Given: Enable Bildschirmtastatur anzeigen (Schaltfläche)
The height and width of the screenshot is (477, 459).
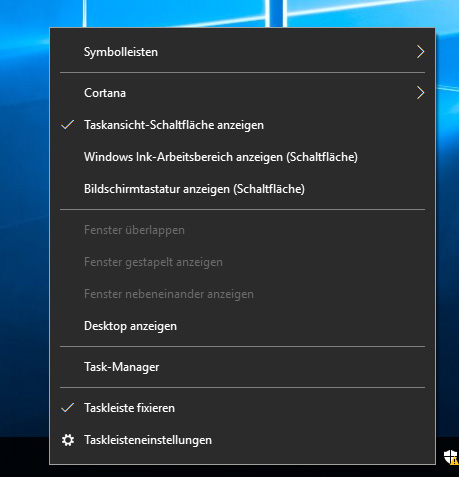Looking at the screenshot, I should [x=242, y=189].
